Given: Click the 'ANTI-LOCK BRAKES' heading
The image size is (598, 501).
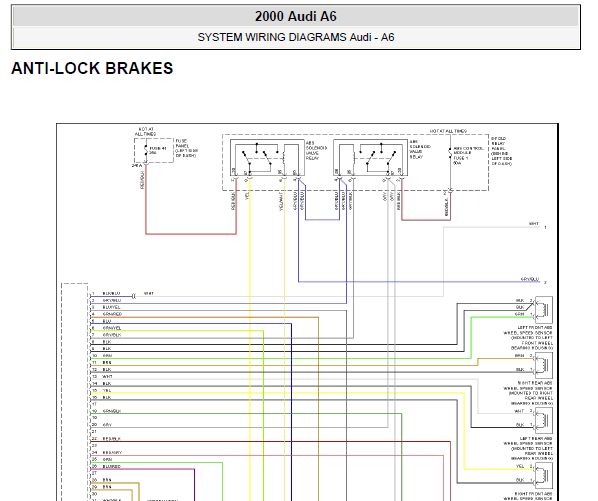Looking at the screenshot, I should pos(92,69).
